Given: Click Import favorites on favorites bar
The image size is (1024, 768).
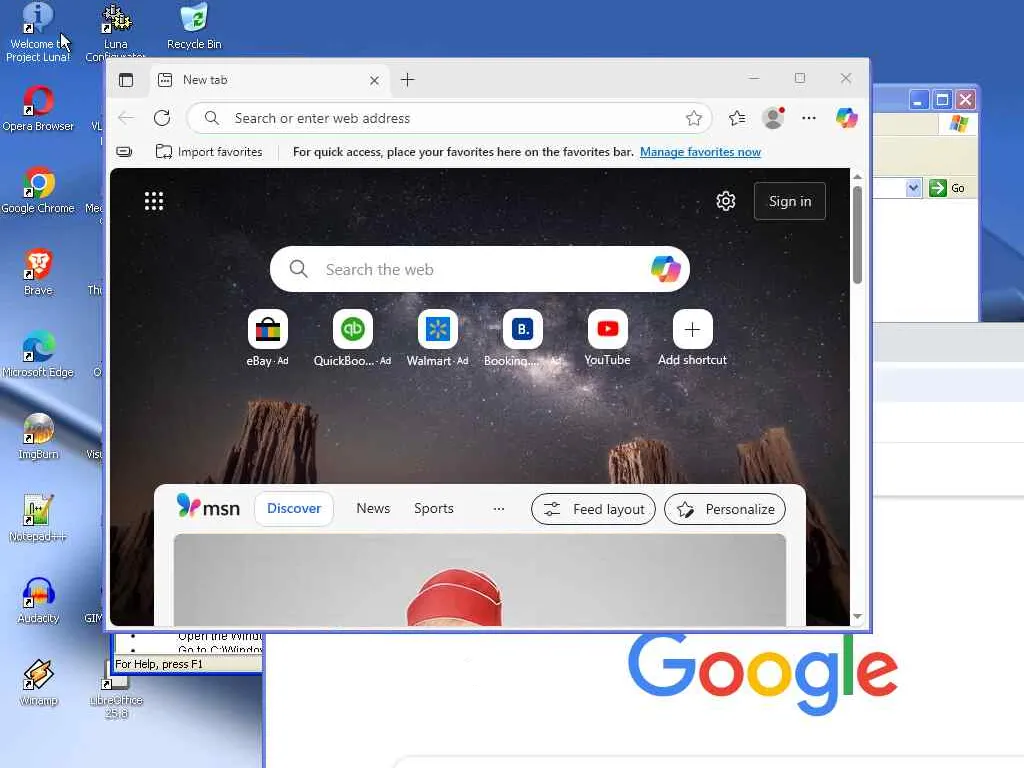Looking at the screenshot, I should (x=209, y=152).
